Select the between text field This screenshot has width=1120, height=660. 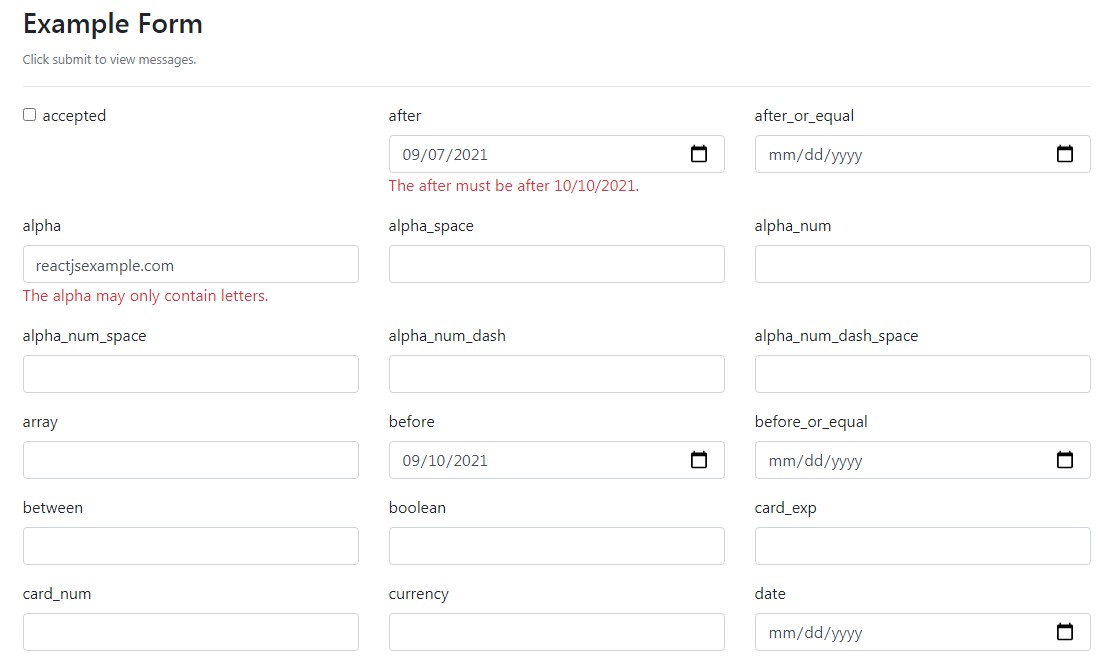[x=190, y=546]
